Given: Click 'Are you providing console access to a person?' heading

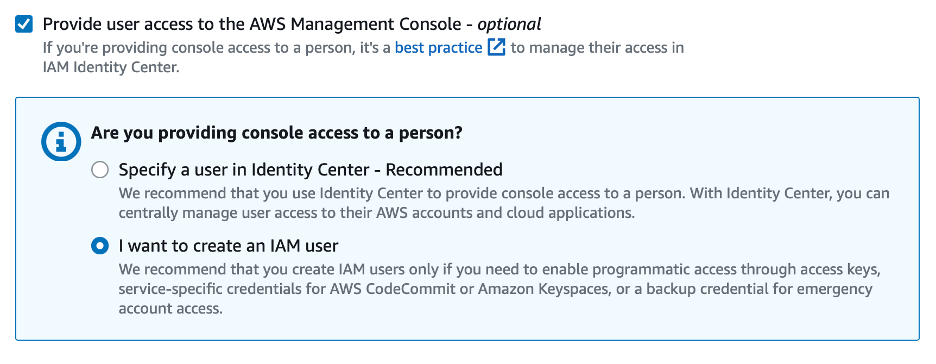Looking at the screenshot, I should tap(277, 132).
